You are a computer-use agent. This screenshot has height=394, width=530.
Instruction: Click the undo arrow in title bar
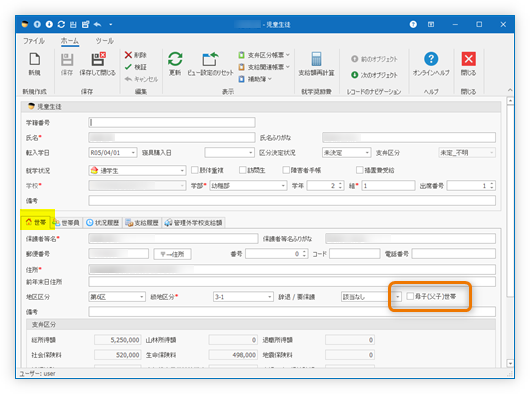tap(97, 24)
